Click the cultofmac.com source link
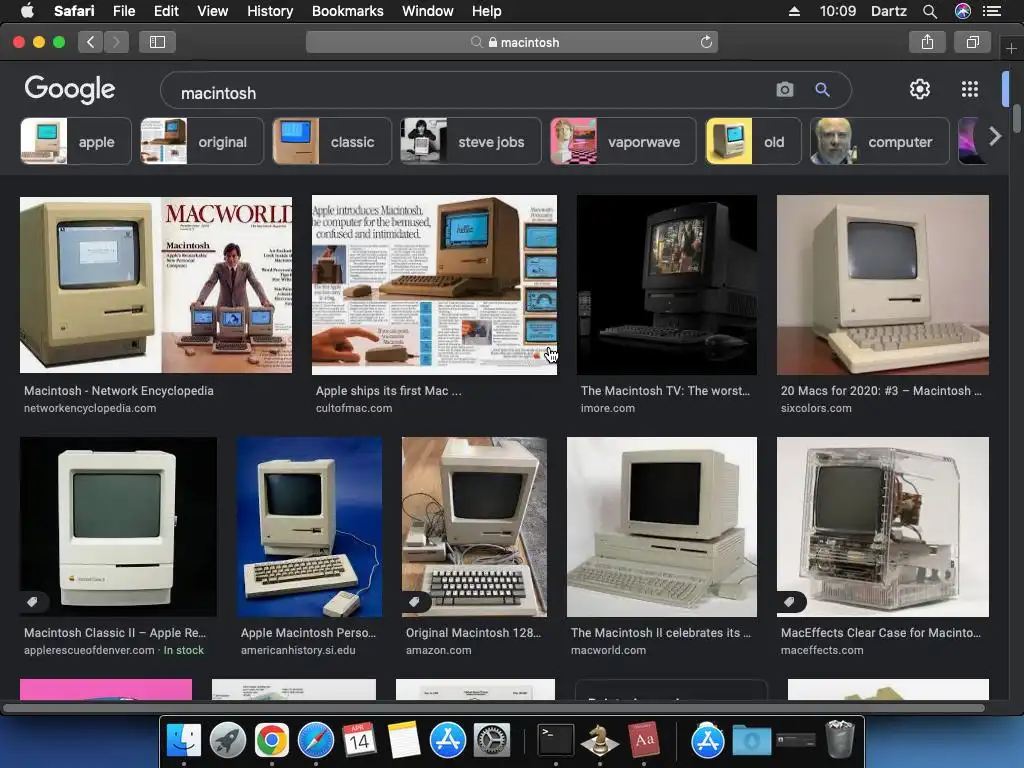The height and width of the screenshot is (768, 1024). click(354, 408)
